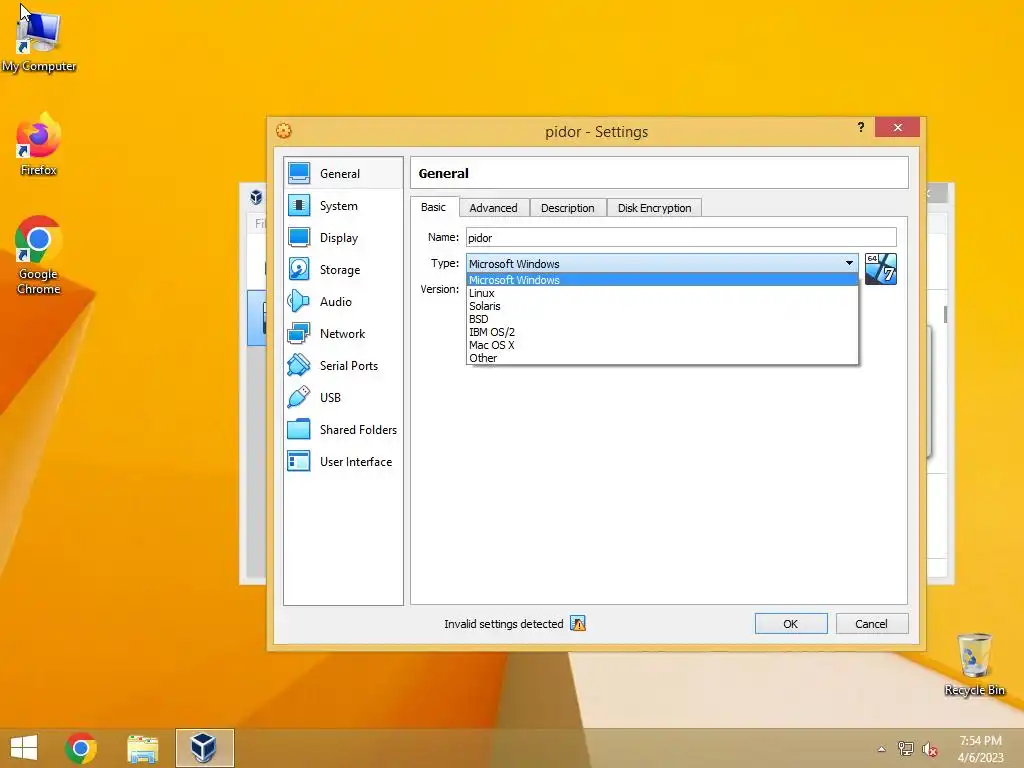Click the muted volume tray icon
Viewport: 1024px width, 768px height.
click(929, 749)
